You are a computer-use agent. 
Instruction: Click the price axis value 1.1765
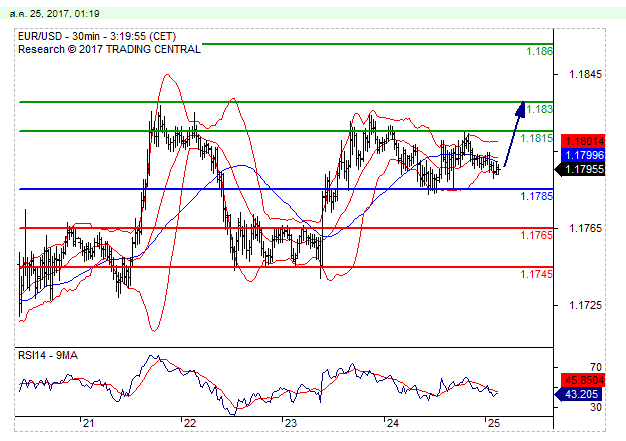pos(585,228)
